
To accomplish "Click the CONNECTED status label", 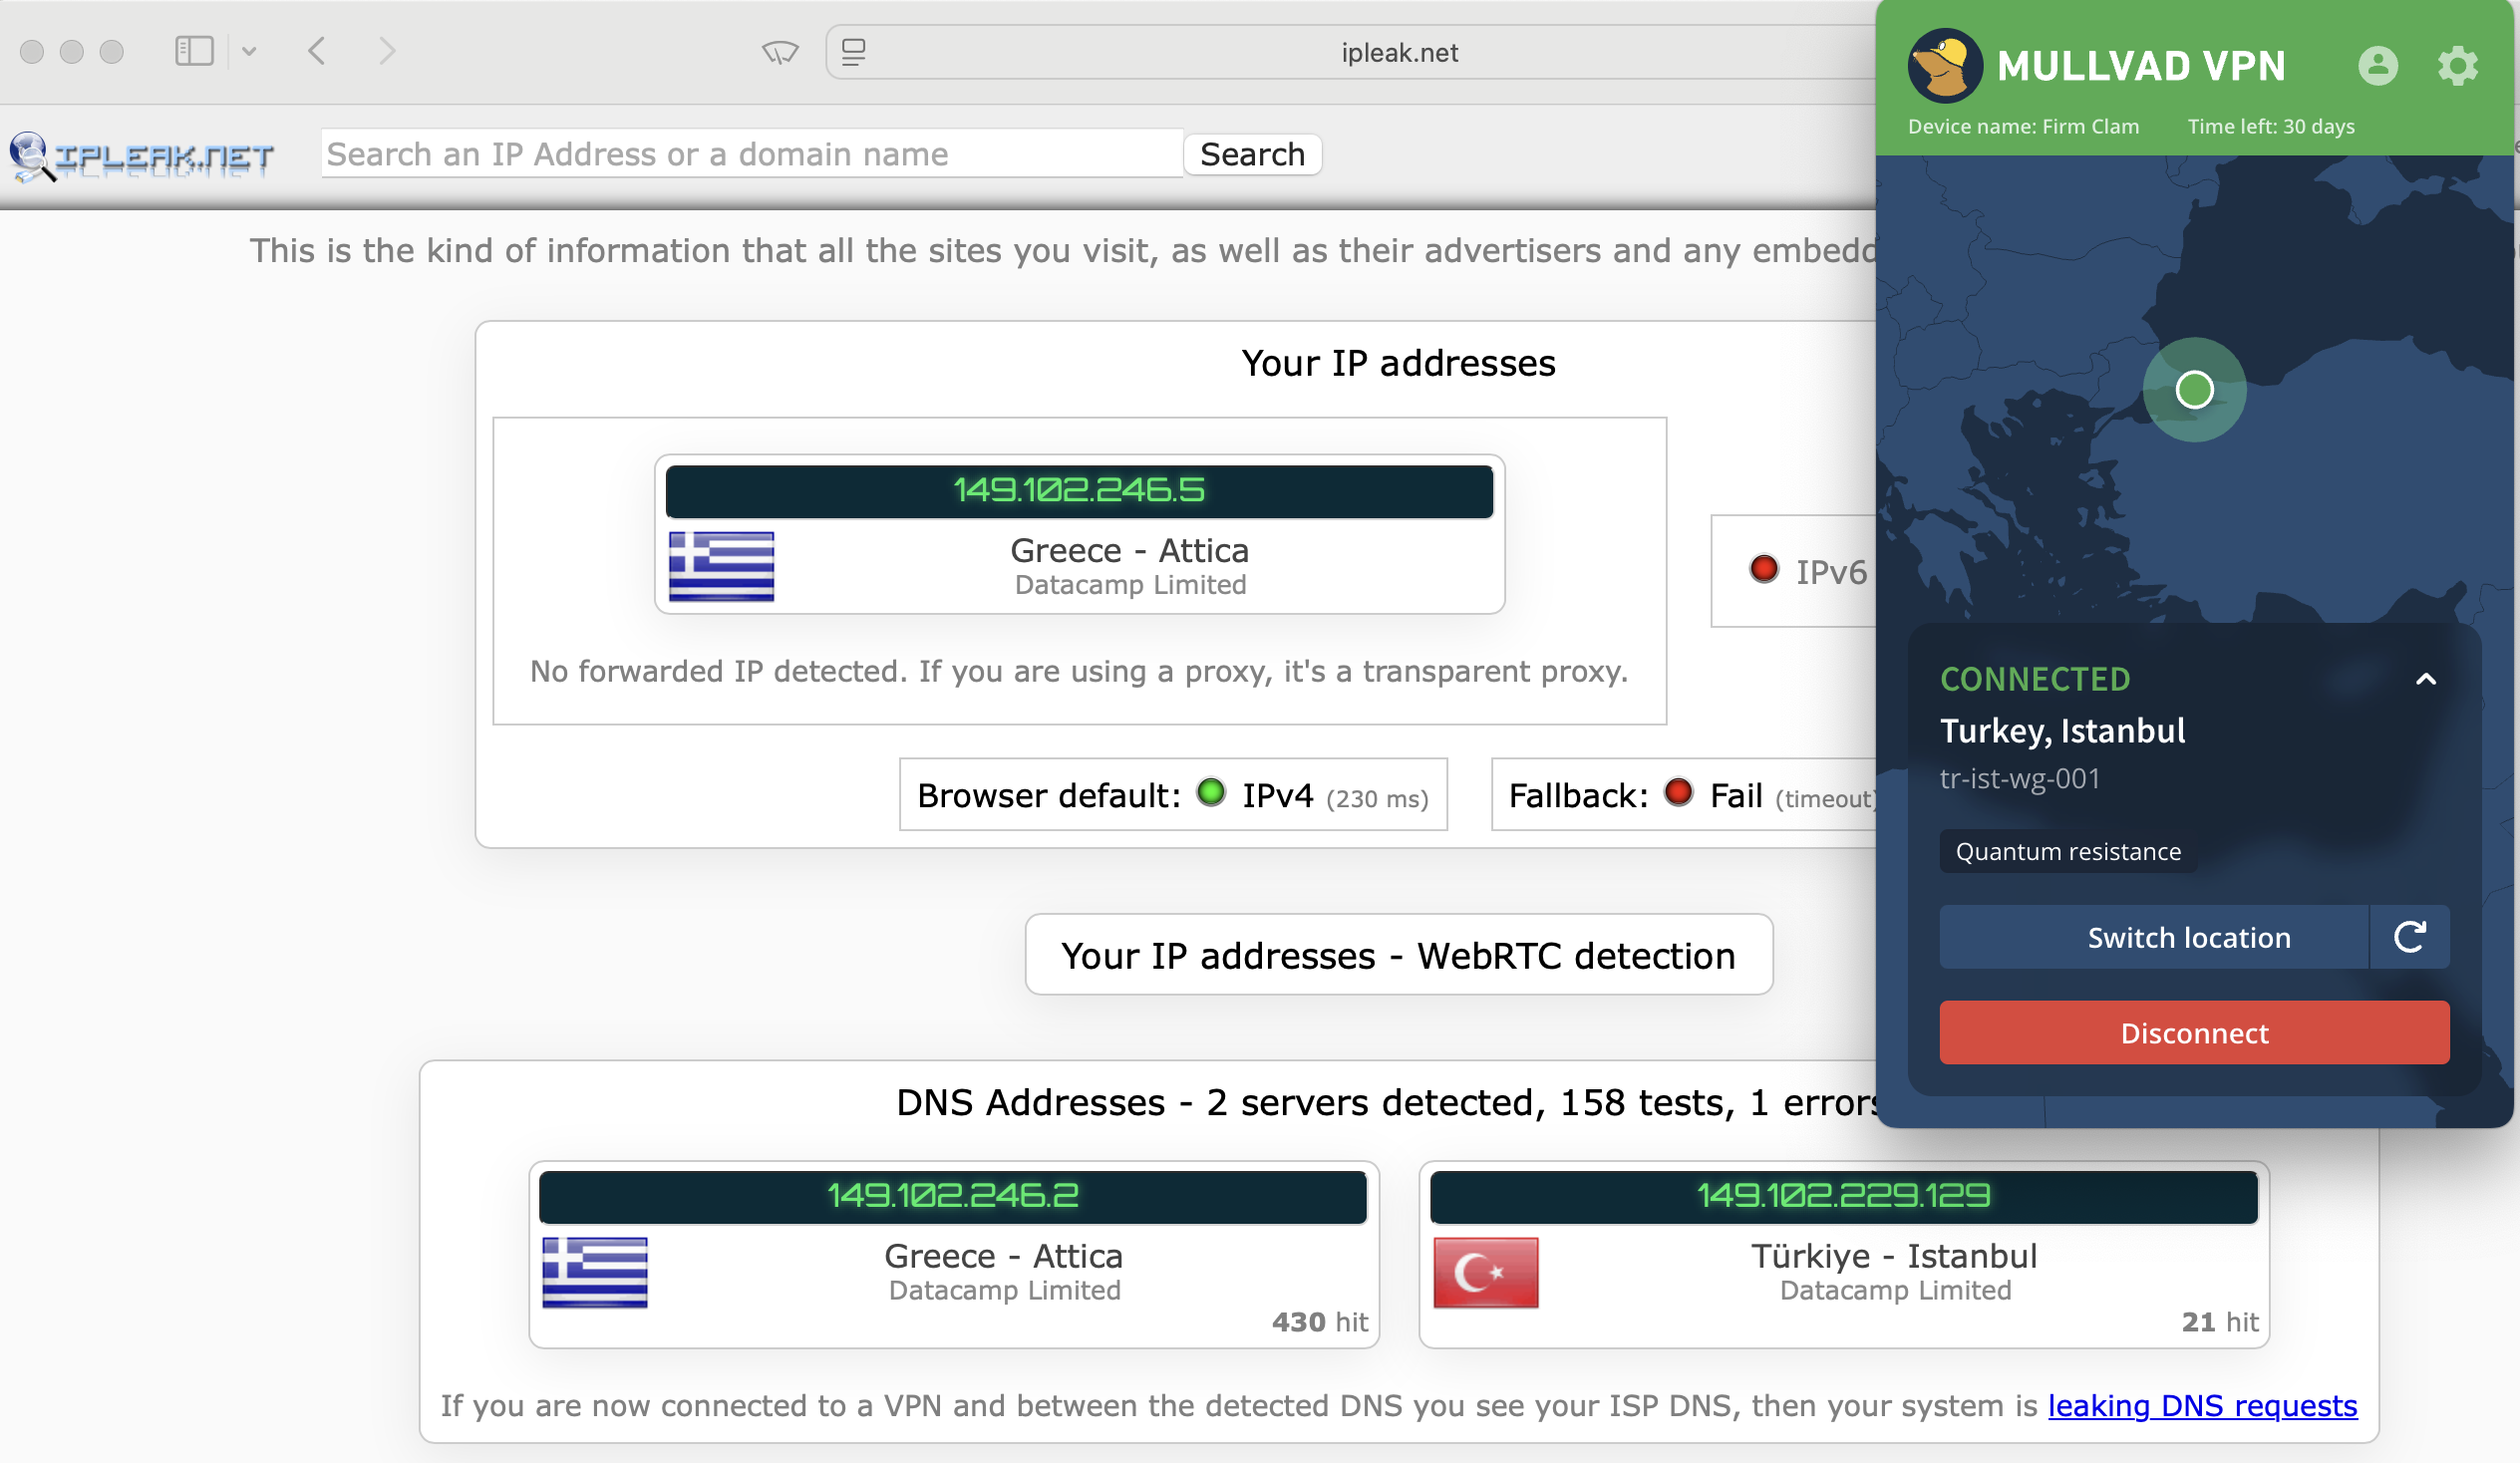I will point(2034,679).
